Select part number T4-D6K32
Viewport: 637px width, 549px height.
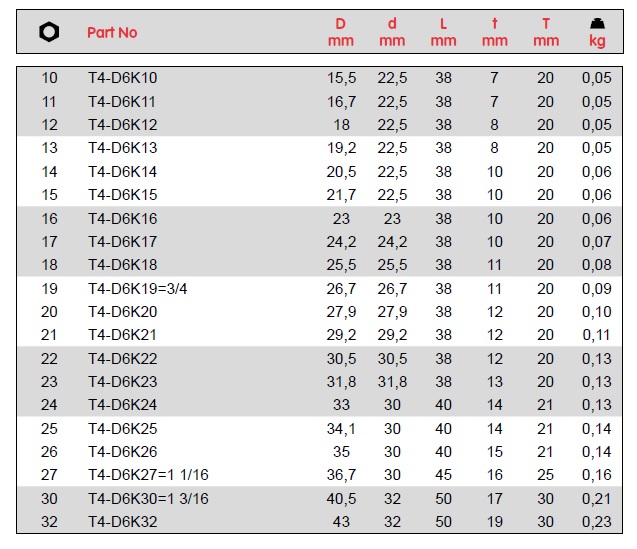pos(122,521)
